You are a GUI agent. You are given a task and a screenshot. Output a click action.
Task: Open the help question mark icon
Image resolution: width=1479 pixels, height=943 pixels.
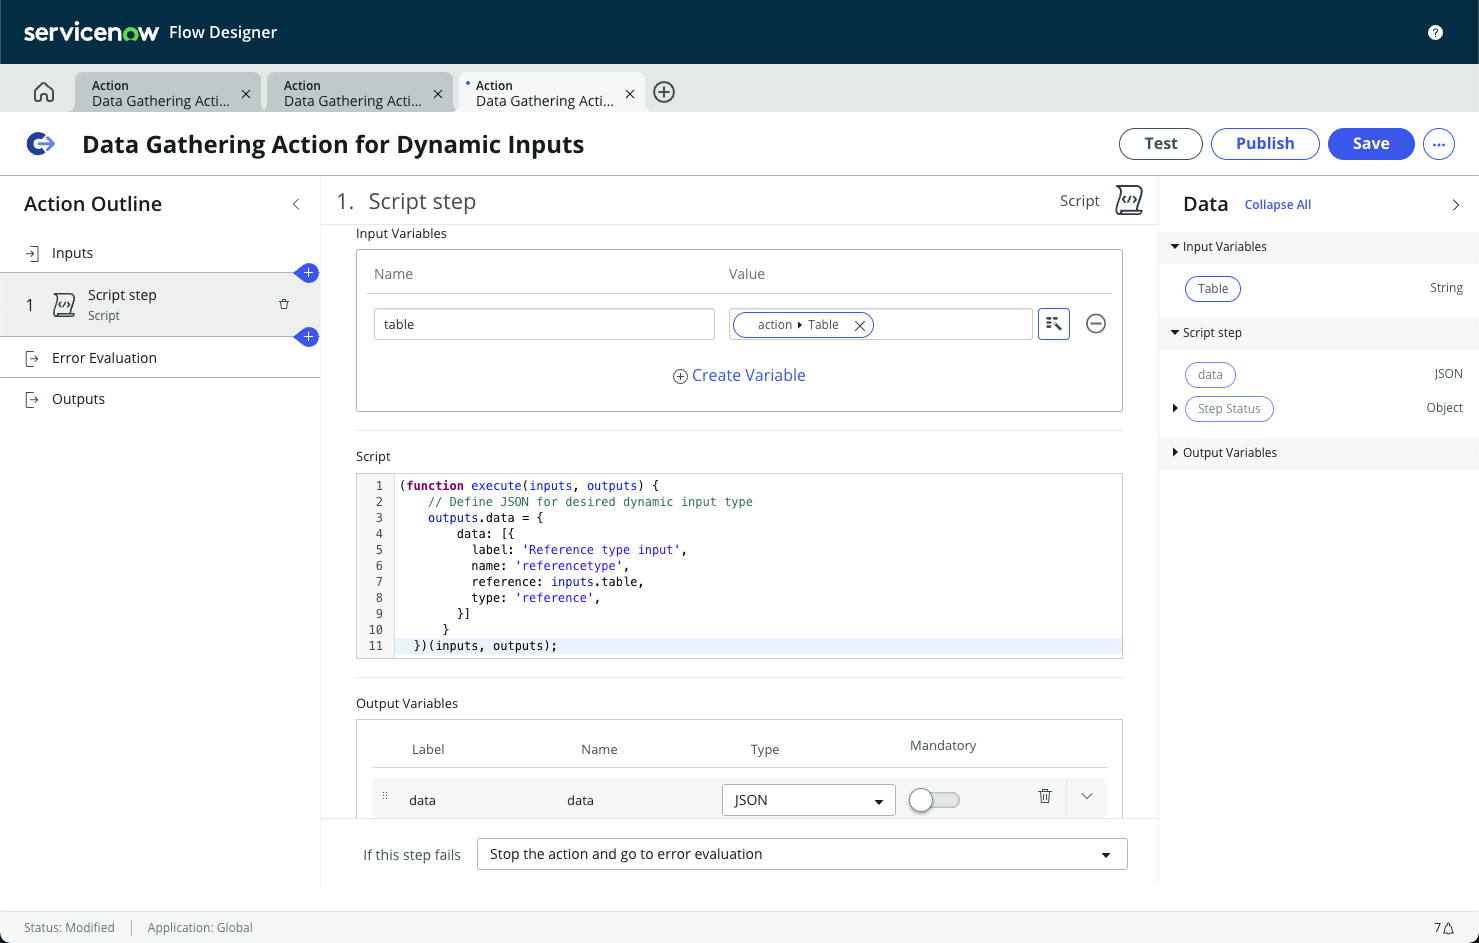(1435, 32)
